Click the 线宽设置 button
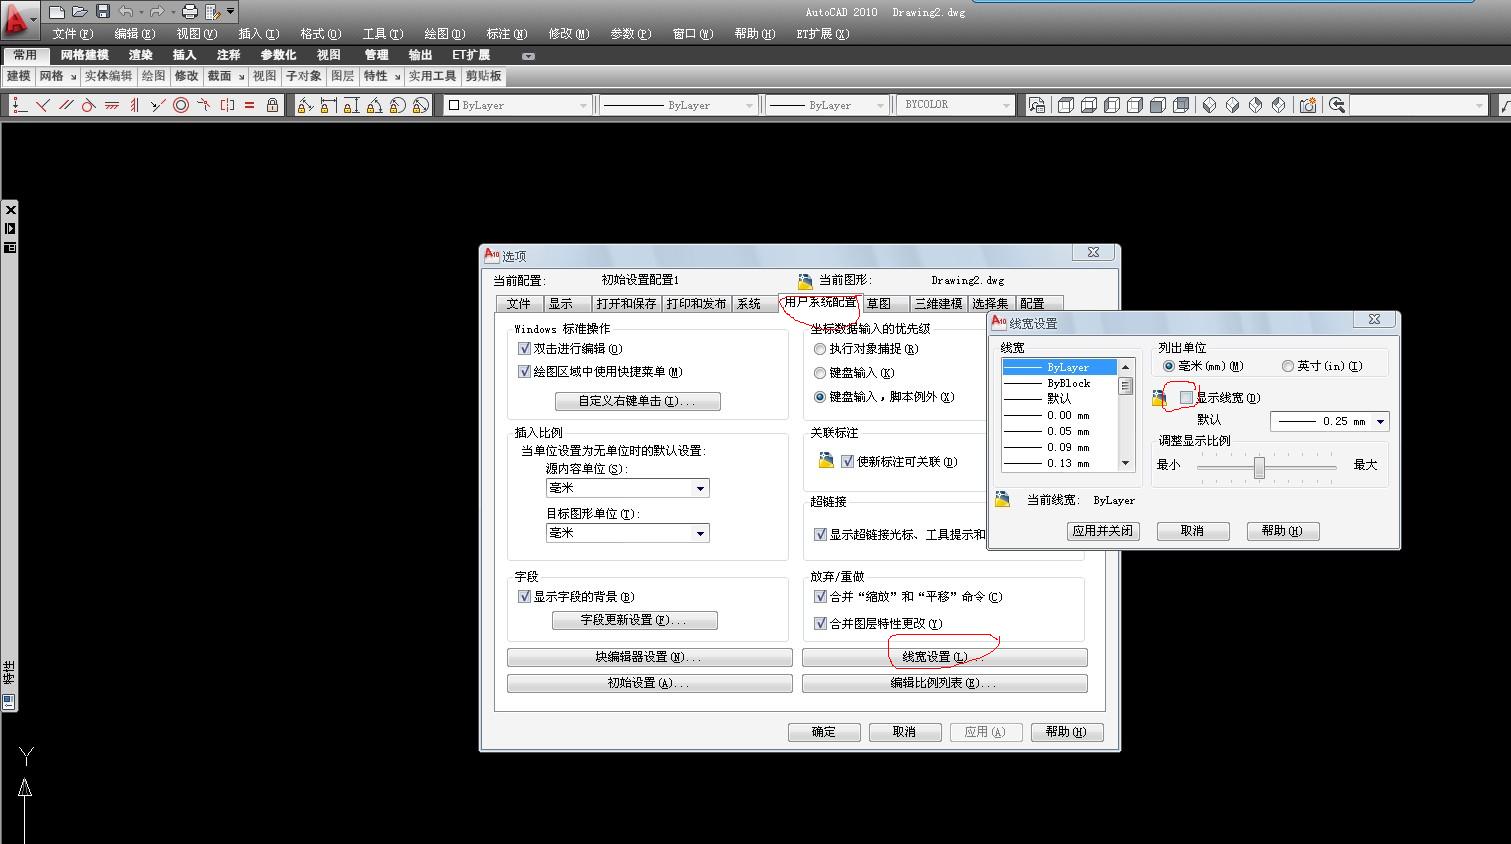Screen dimensions: 1511x844 (x=945, y=657)
